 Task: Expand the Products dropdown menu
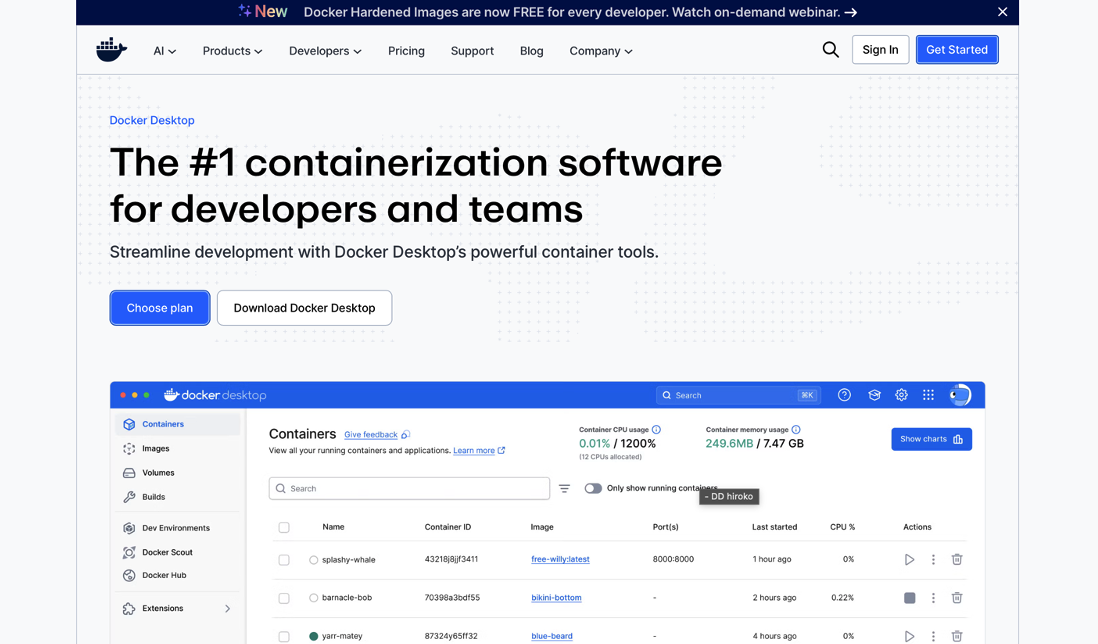(232, 51)
